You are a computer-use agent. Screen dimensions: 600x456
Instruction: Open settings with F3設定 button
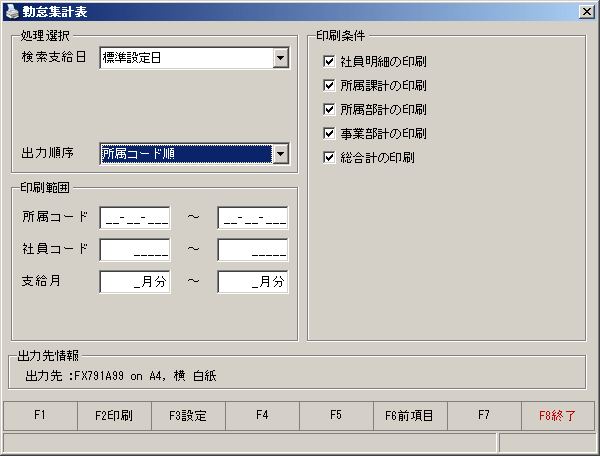click(x=188, y=415)
